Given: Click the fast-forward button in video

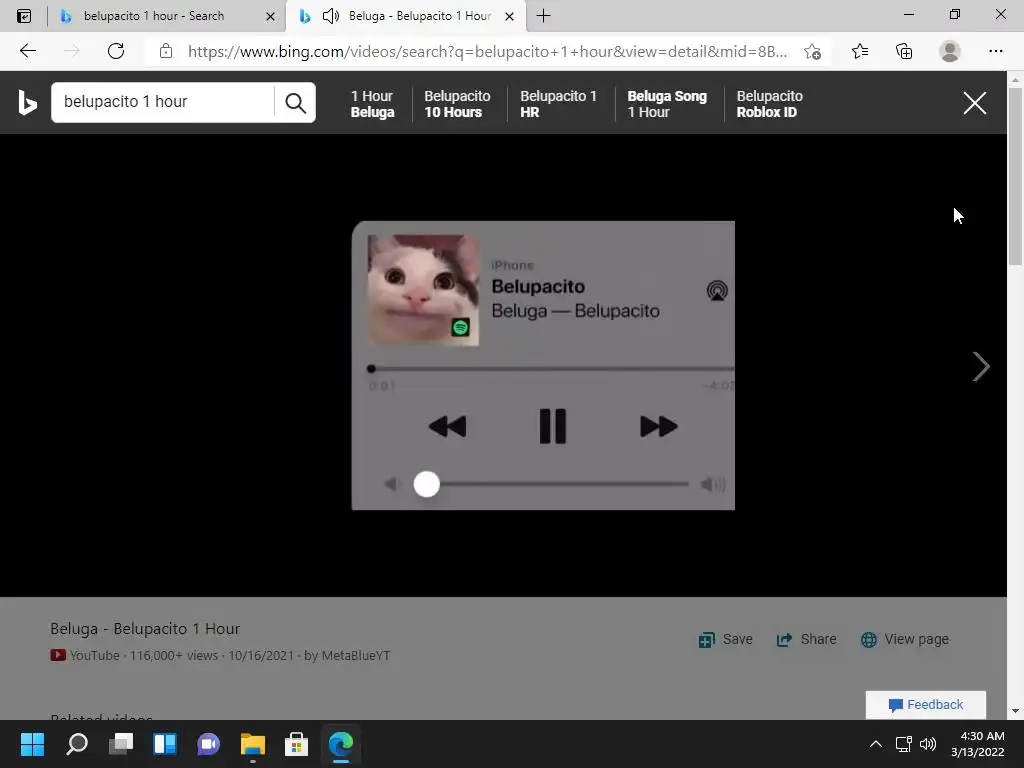Looking at the screenshot, I should click(658, 426).
